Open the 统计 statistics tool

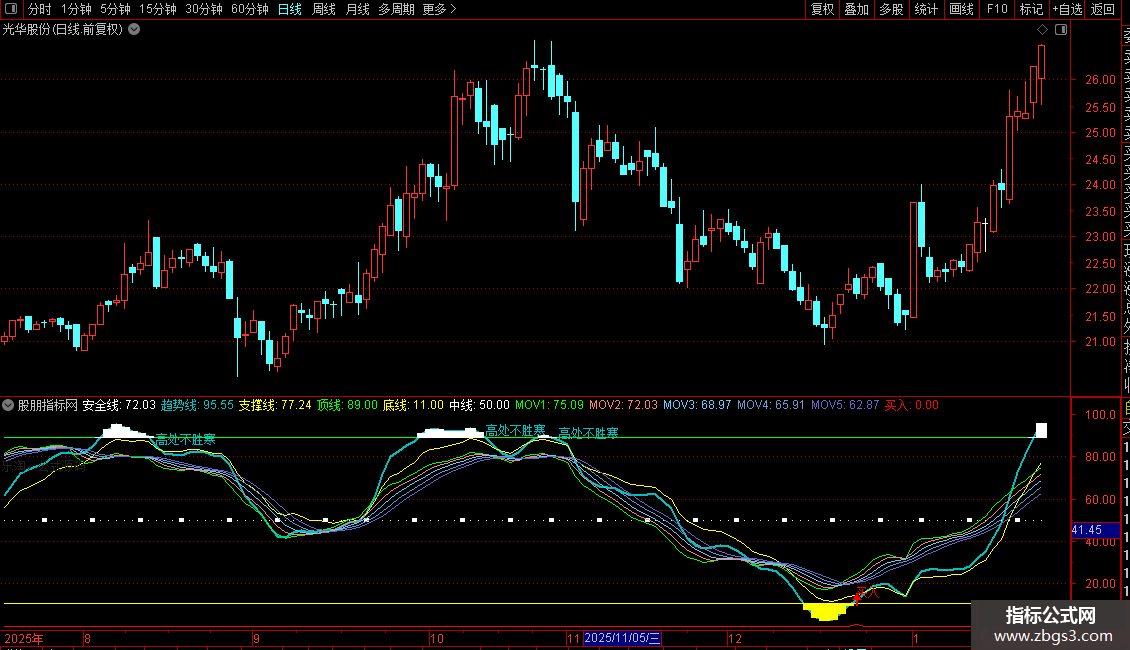(x=926, y=10)
